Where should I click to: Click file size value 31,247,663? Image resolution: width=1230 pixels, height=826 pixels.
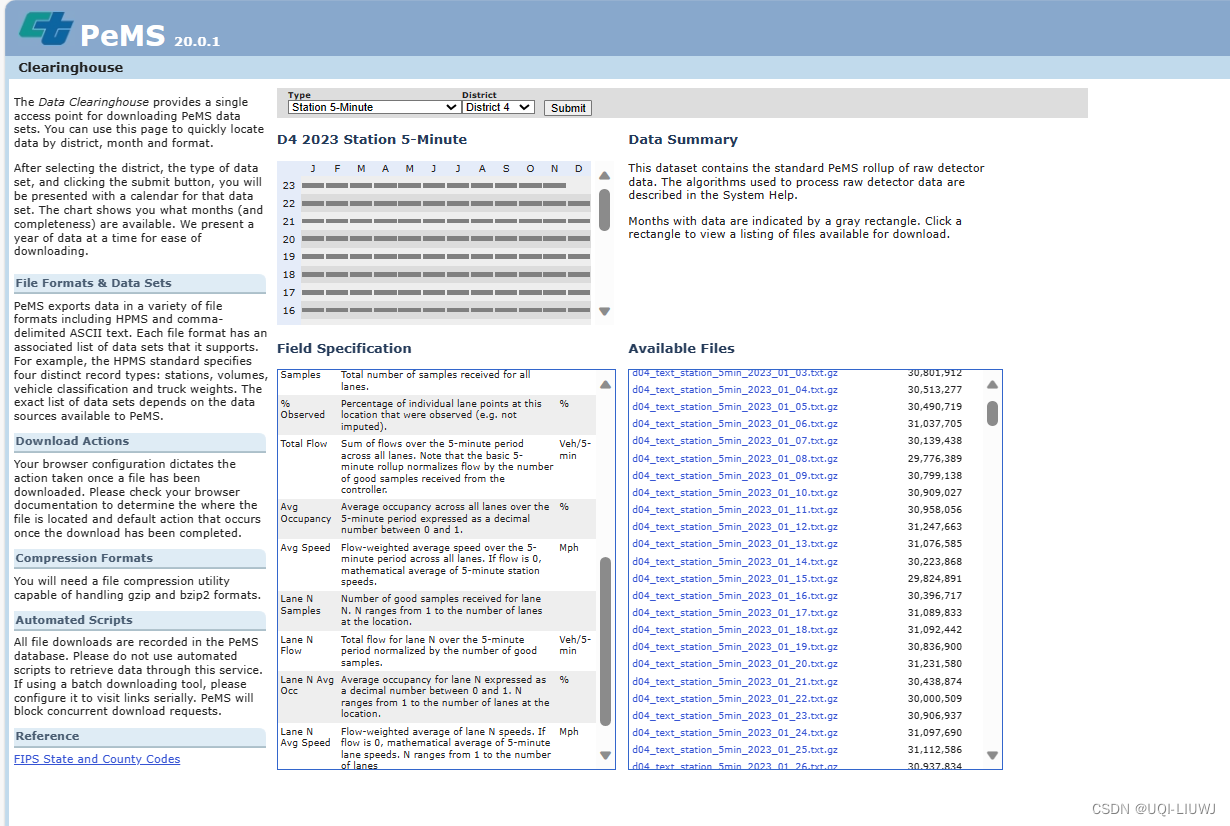coord(935,527)
